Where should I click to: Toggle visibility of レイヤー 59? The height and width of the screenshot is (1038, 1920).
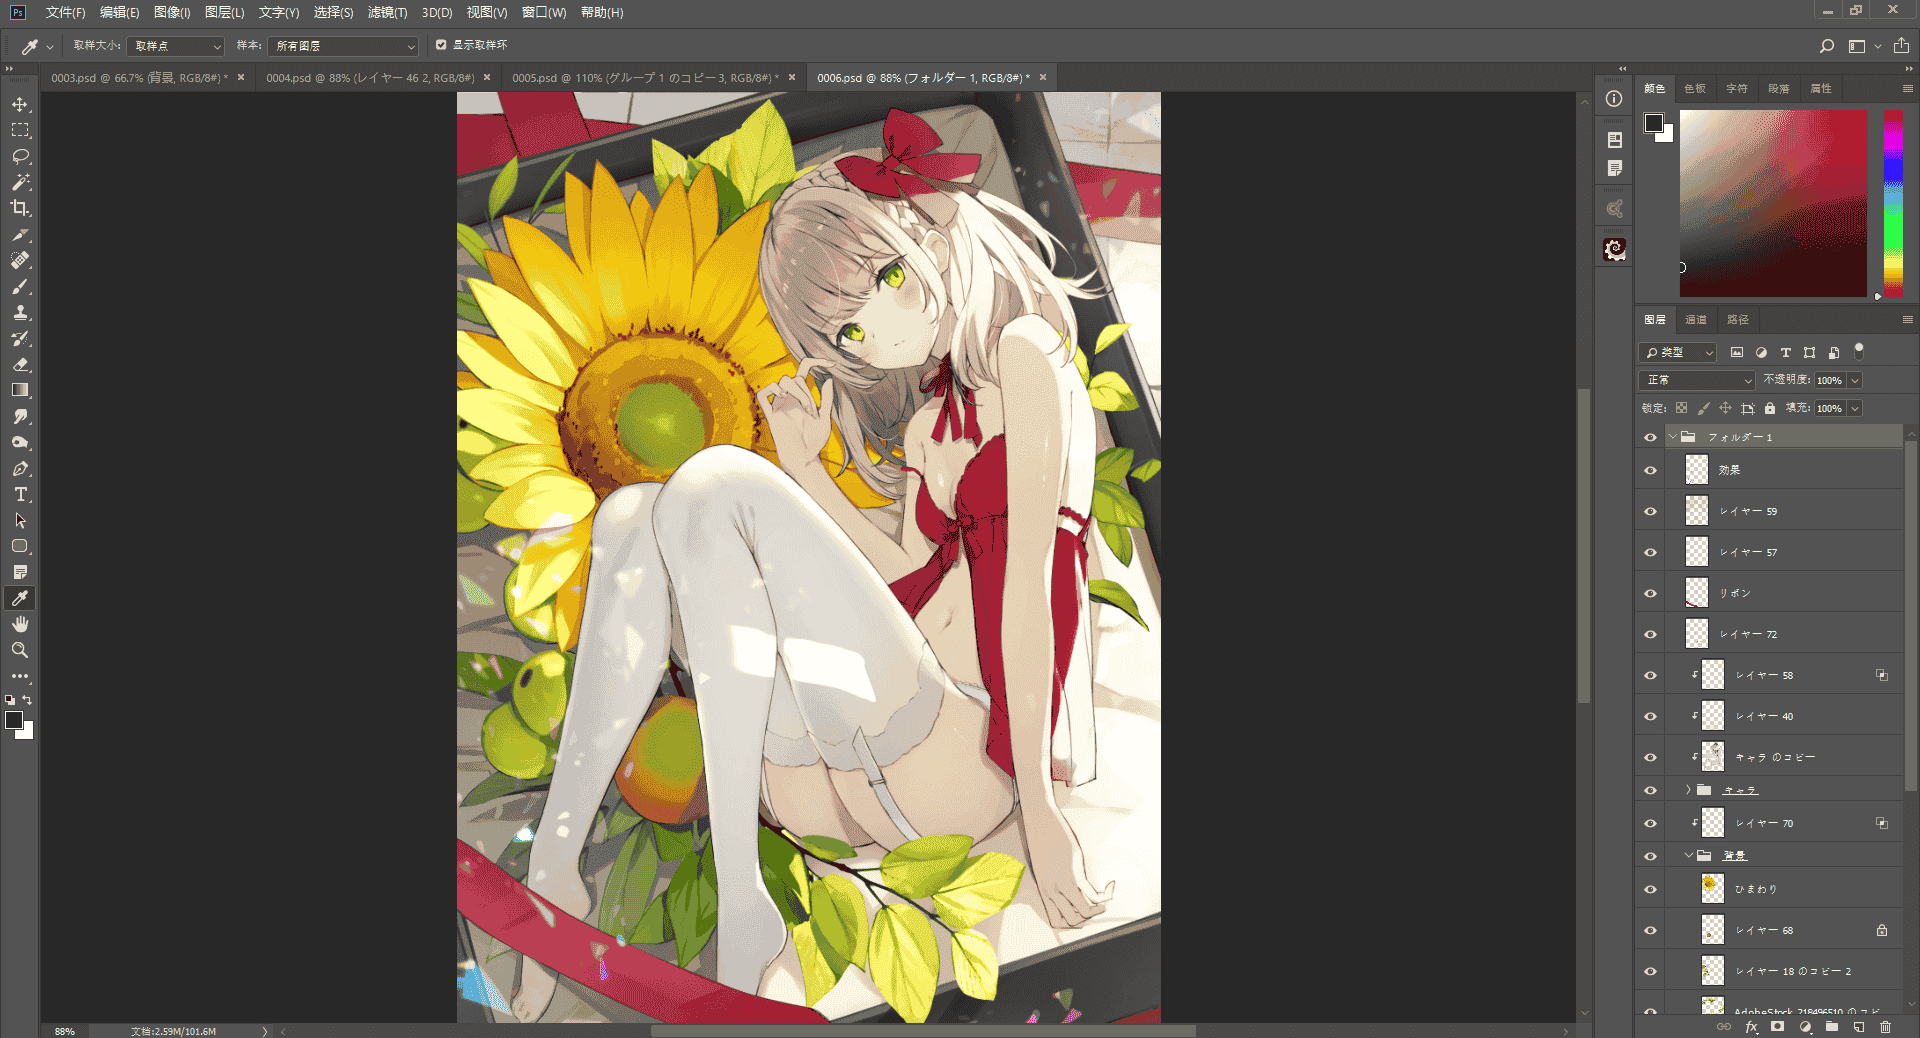1650,511
